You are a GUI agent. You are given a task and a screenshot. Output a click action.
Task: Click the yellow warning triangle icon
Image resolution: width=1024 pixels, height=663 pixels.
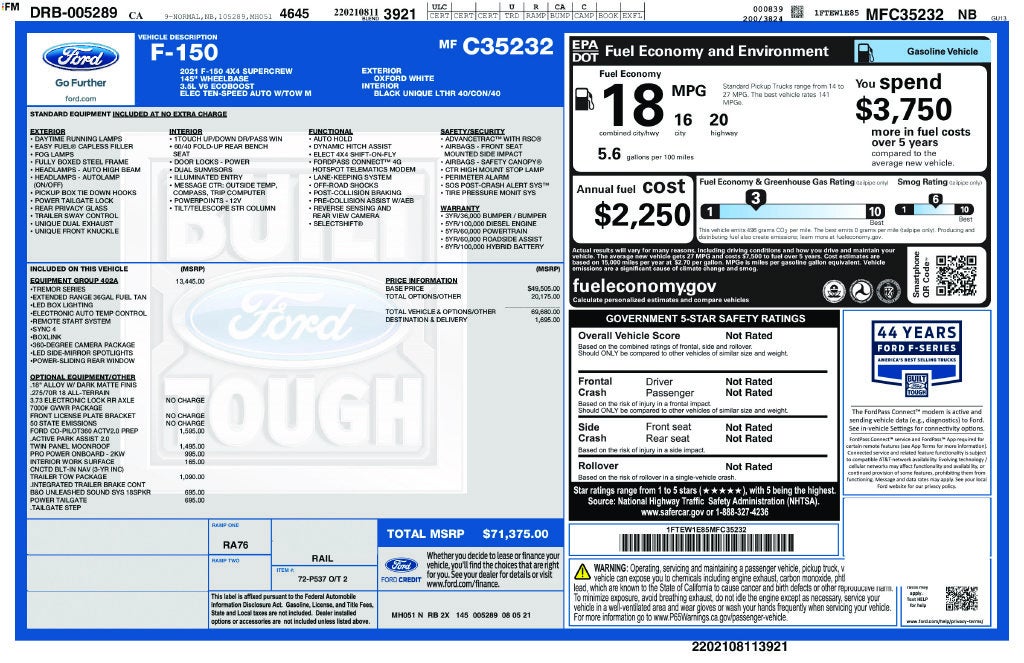click(x=582, y=572)
